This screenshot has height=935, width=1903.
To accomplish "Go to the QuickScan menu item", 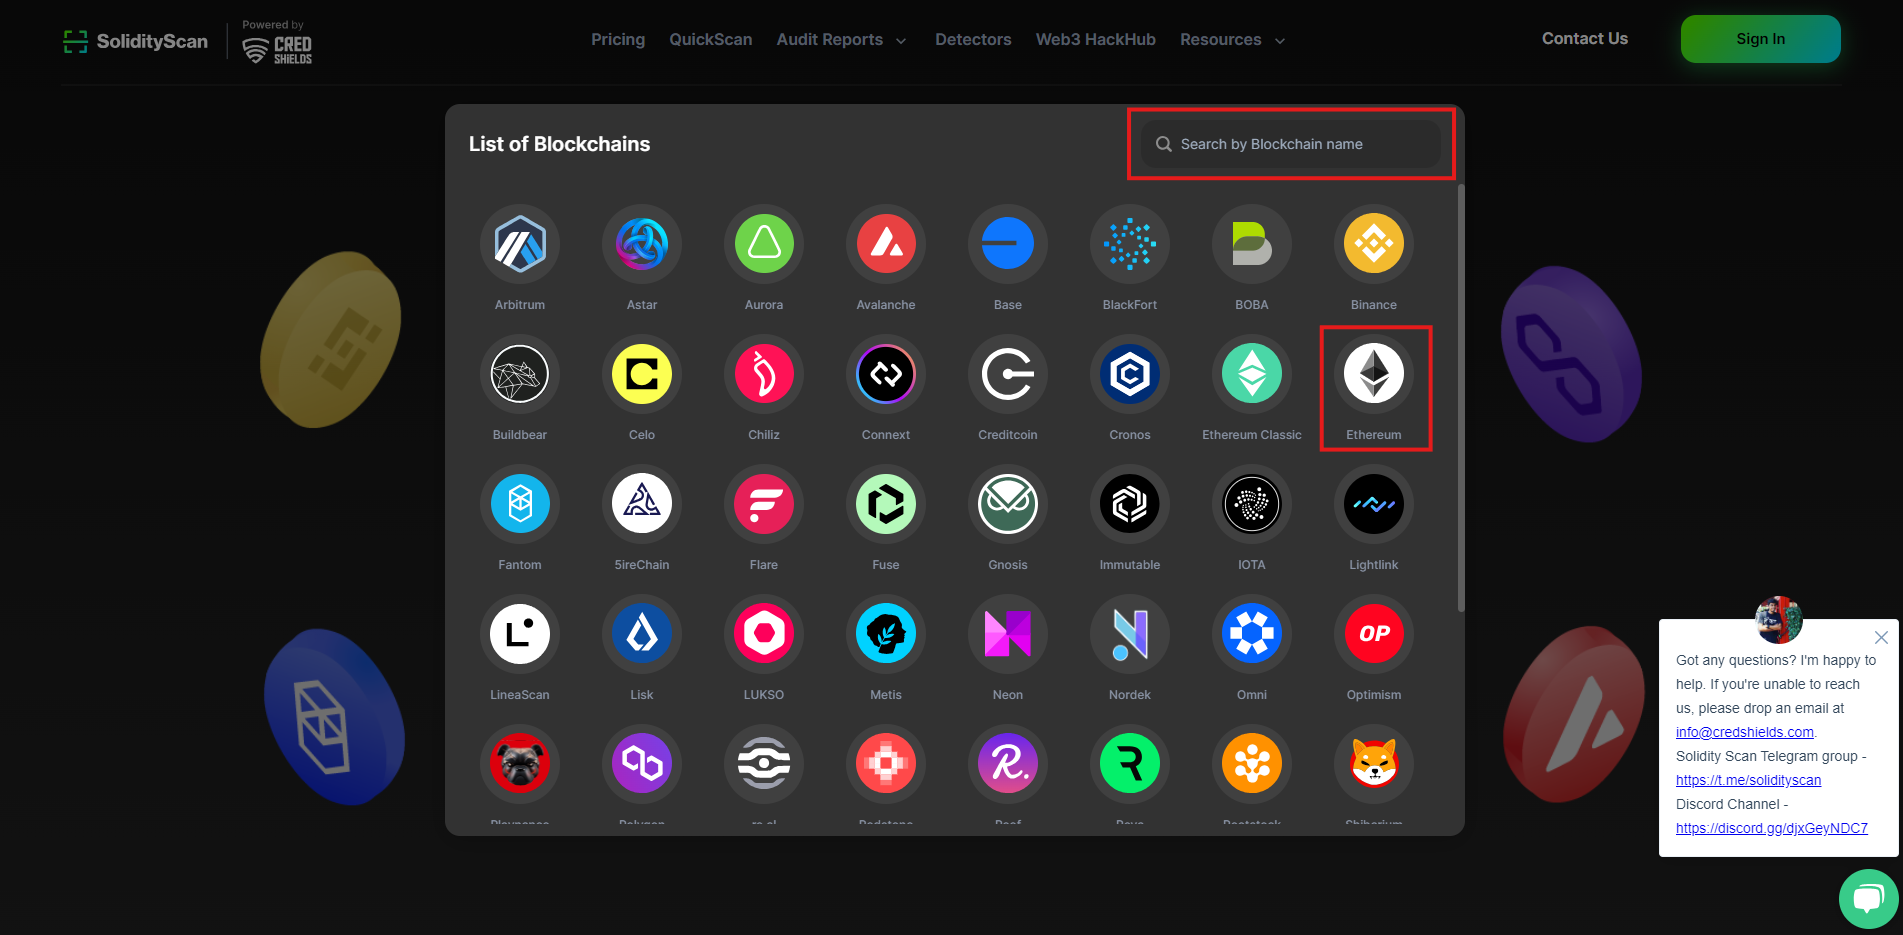I will tap(710, 40).
